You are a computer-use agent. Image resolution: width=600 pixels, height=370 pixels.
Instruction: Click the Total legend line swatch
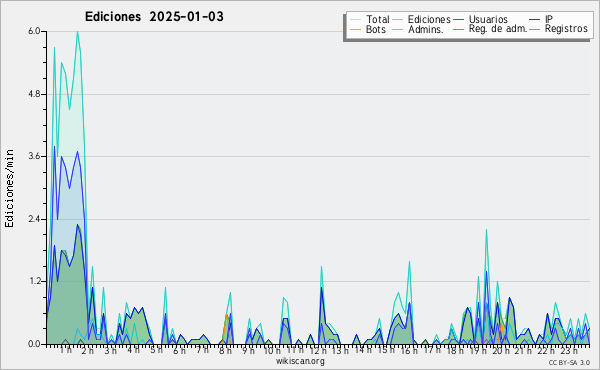click(x=355, y=20)
